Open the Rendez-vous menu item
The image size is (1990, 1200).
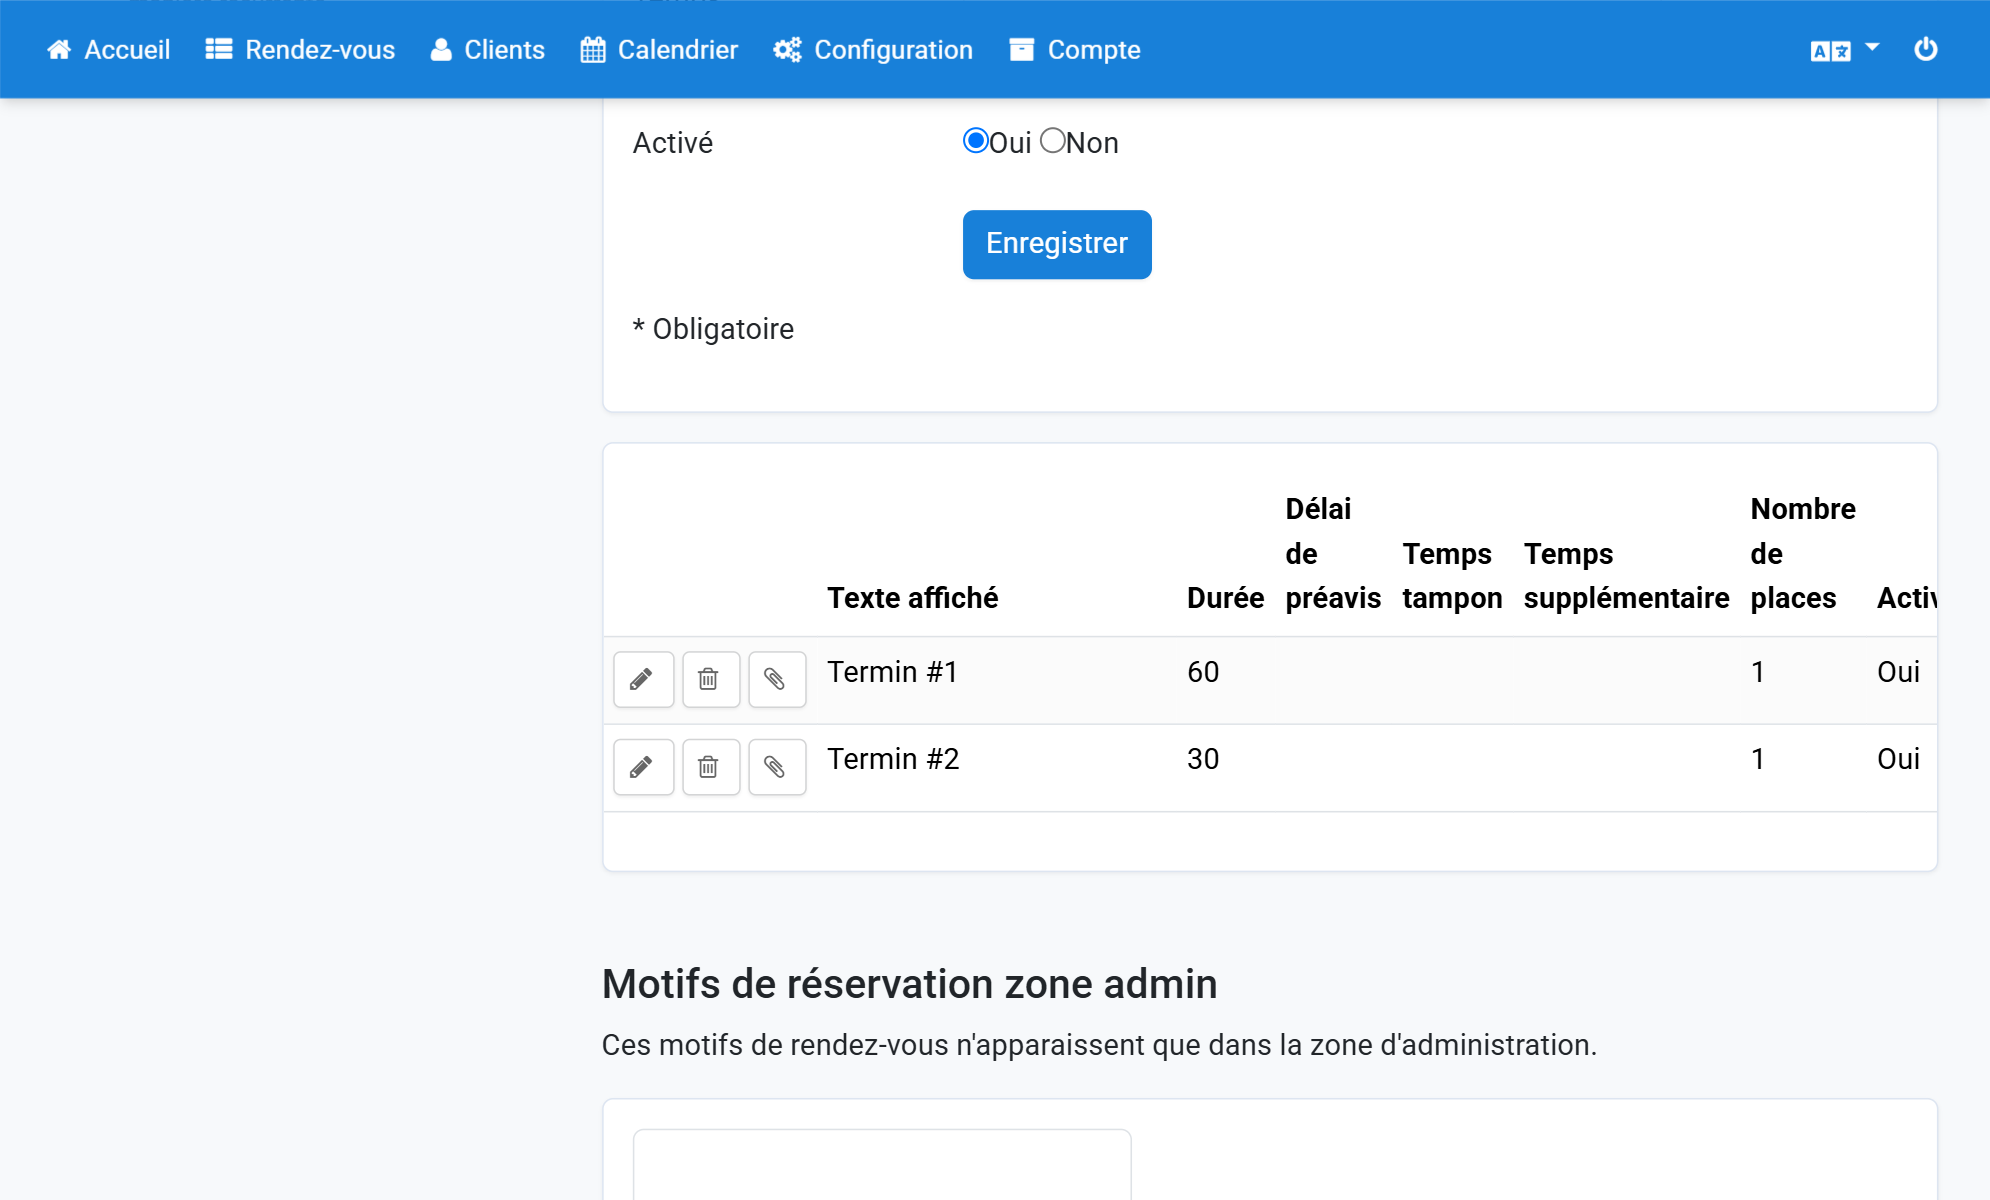point(300,50)
